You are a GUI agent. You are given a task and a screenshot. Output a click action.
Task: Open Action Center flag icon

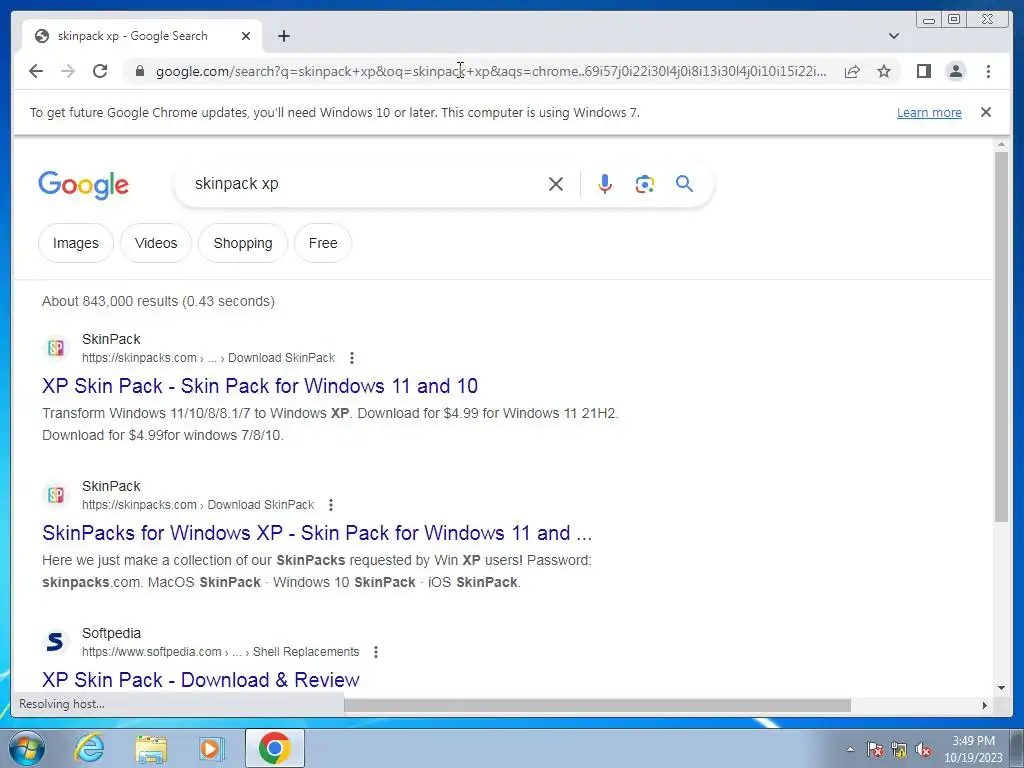pyautogui.click(x=875, y=749)
